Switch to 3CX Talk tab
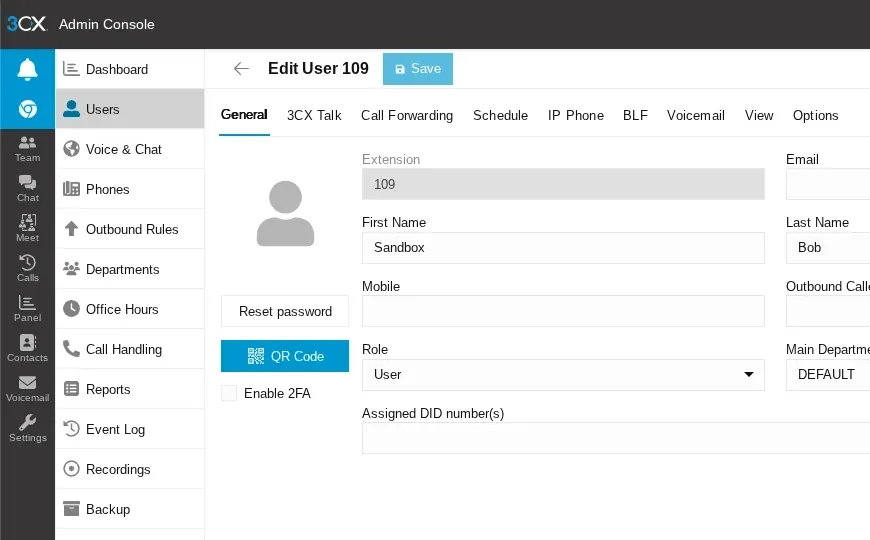This screenshot has height=540, width=870. point(314,115)
